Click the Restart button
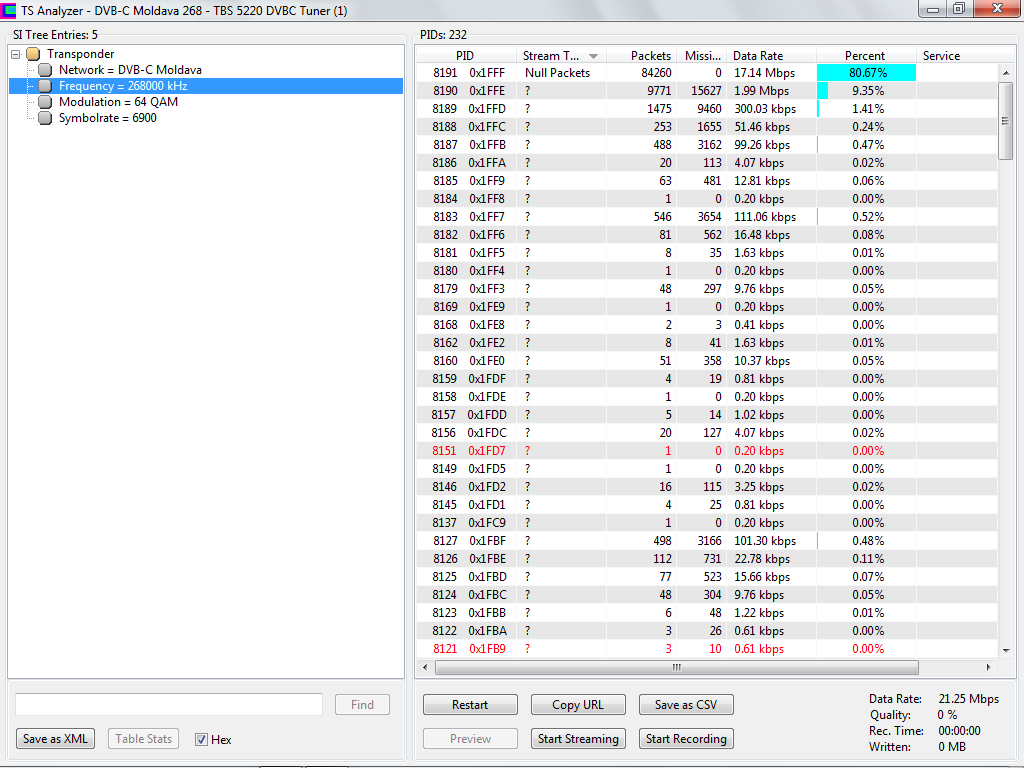1024x768 pixels. (x=470, y=705)
